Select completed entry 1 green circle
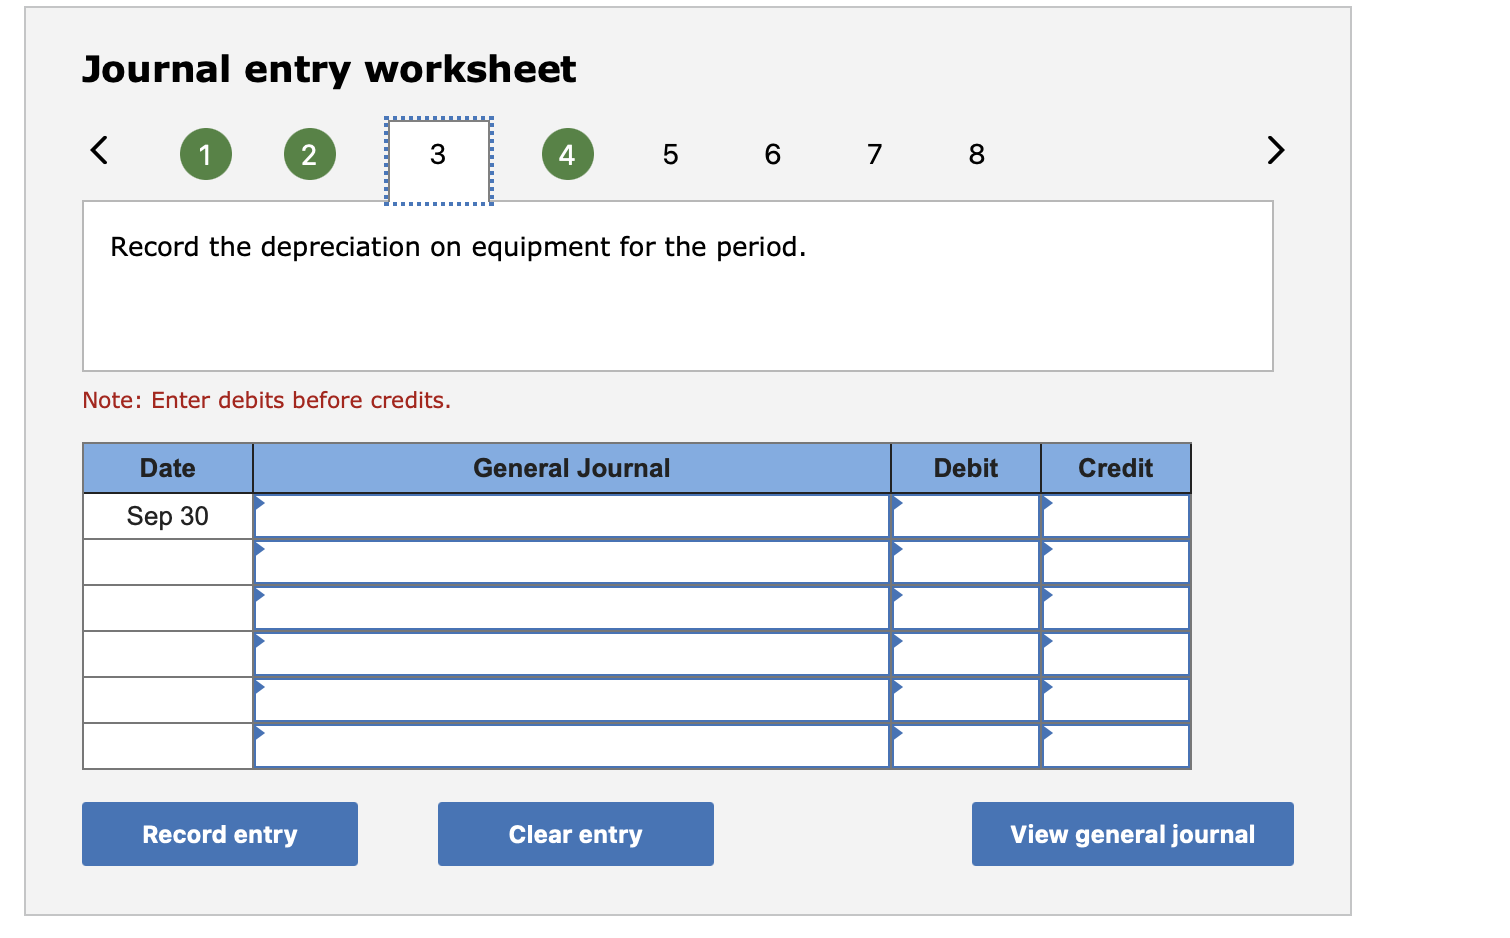This screenshot has width=1510, height=938. [205, 153]
